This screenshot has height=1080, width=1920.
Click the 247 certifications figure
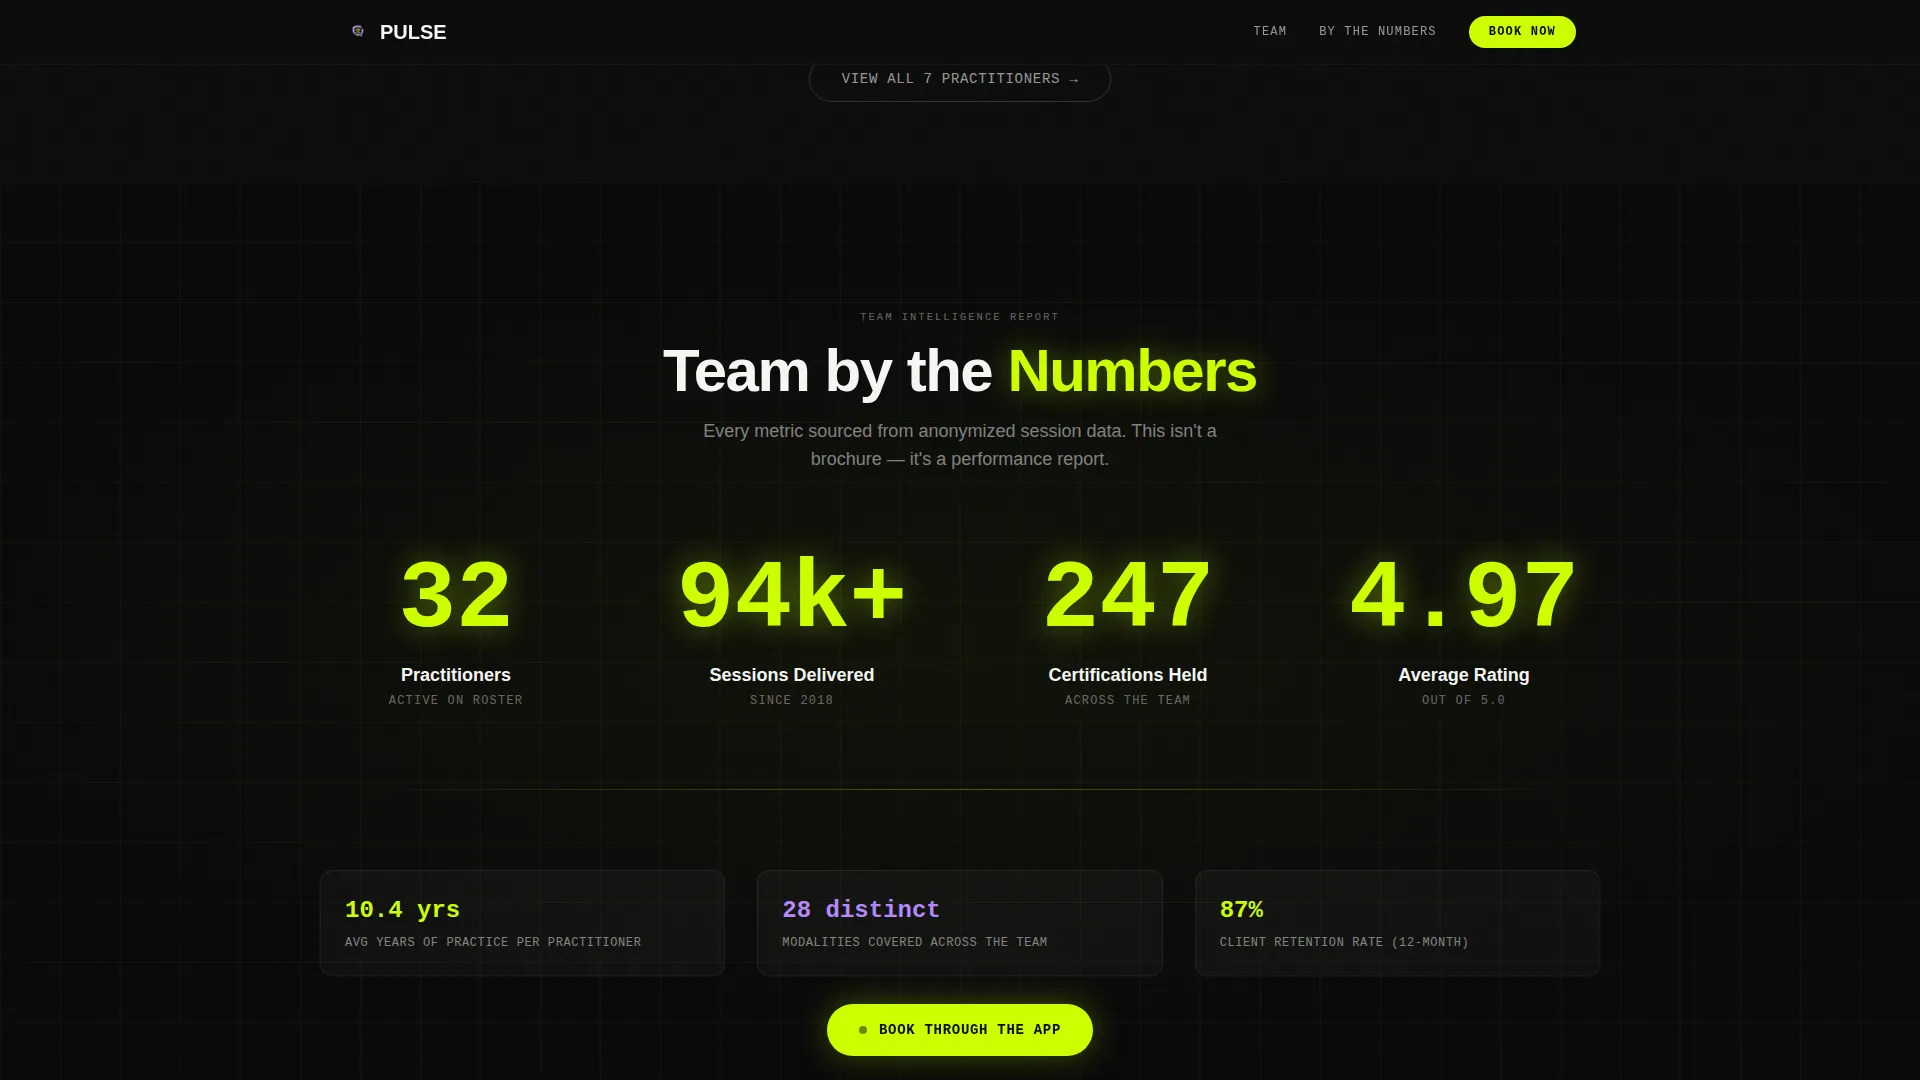(x=1128, y=596)
